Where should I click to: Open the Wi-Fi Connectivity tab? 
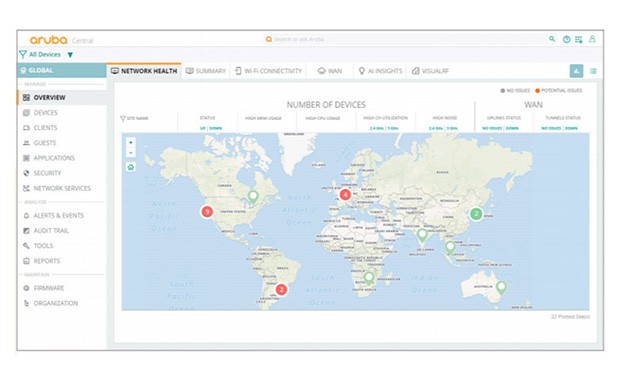coord(268,71)
